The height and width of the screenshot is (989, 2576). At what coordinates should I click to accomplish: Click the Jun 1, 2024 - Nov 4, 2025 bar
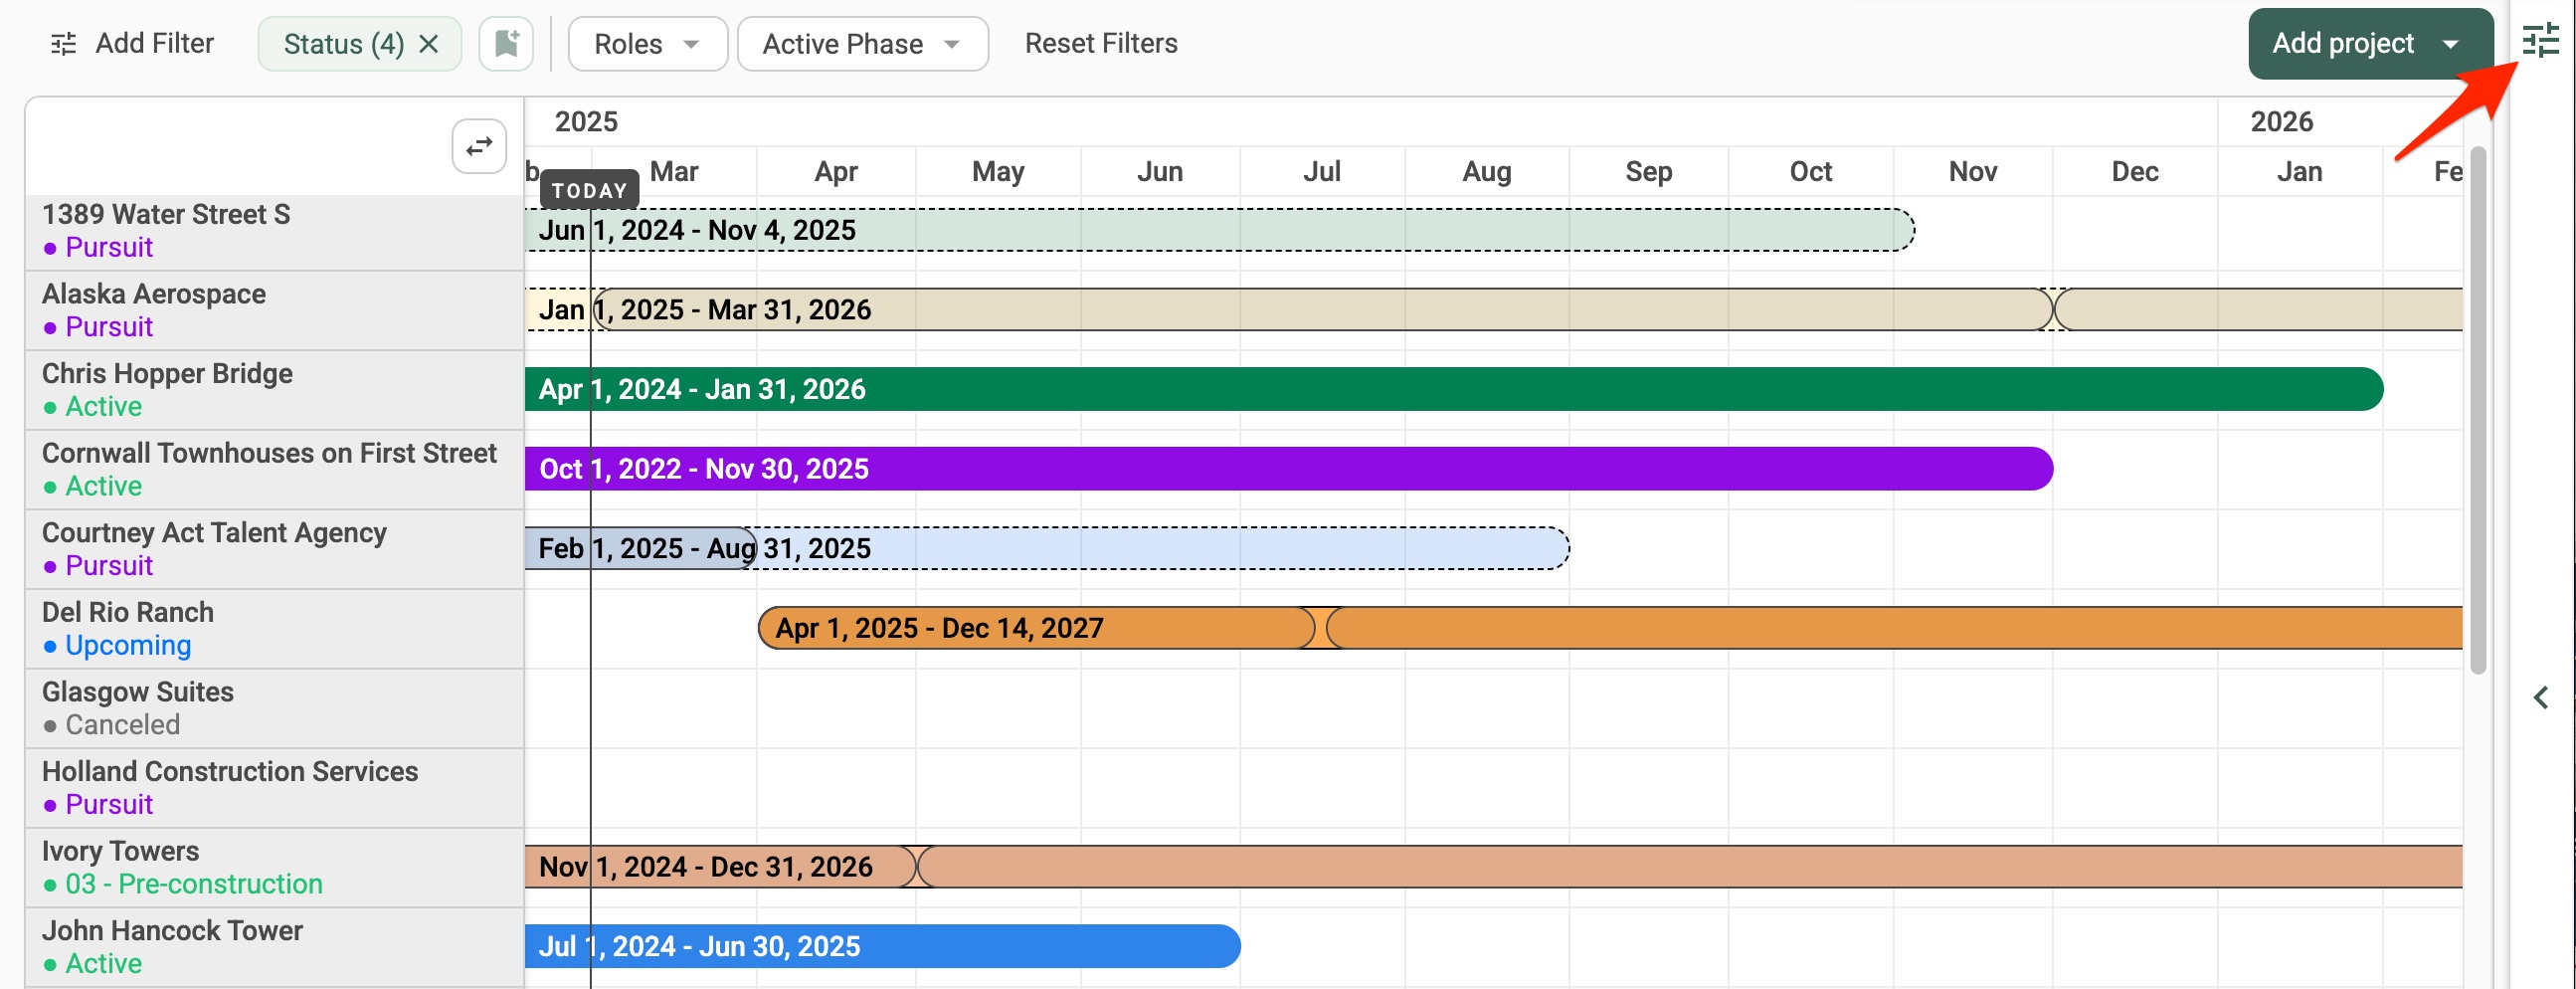[x=1219, y=230]
